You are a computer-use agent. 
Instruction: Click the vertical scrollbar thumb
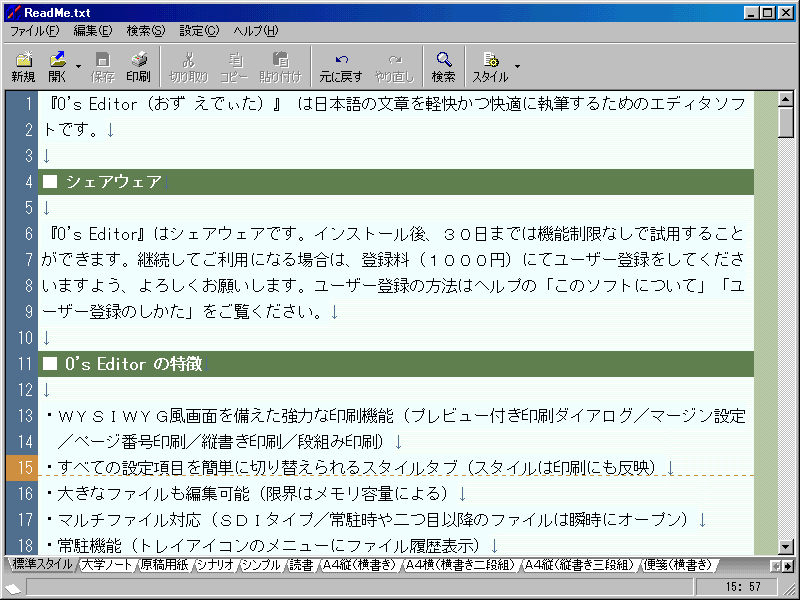pos(786,122)
